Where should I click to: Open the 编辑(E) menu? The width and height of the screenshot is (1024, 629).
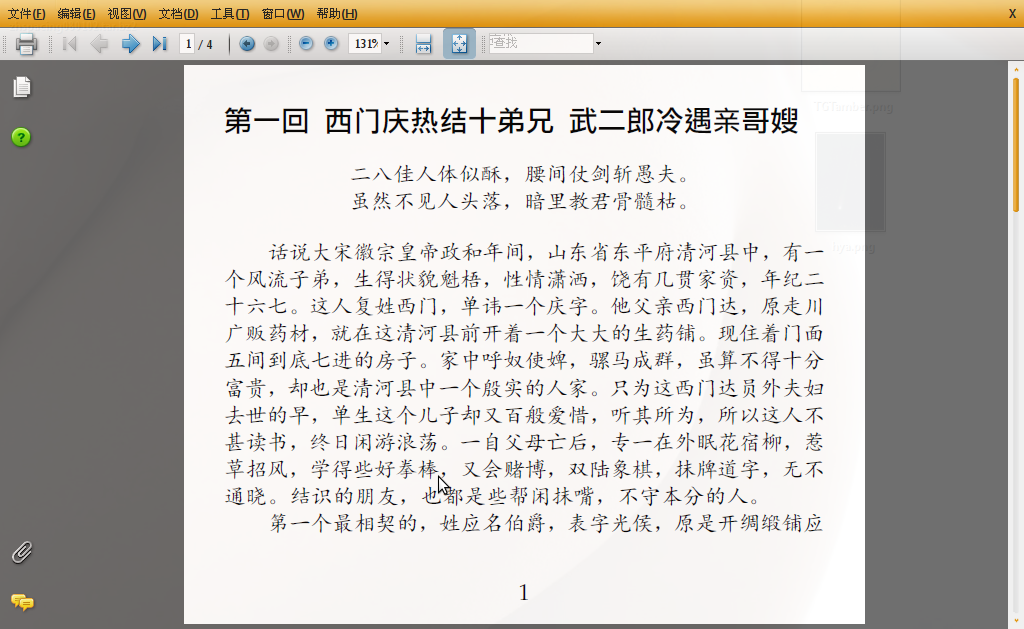tap(76, 14)
